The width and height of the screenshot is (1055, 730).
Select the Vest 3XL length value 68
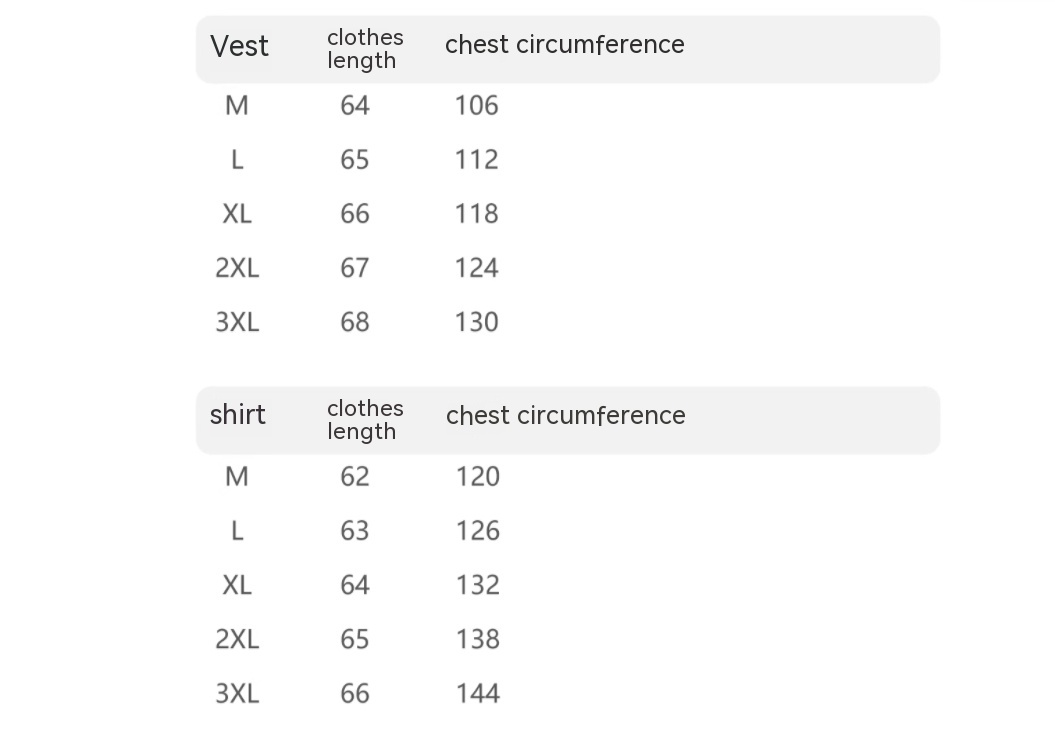pyautogui.click(x=355, y=322)
